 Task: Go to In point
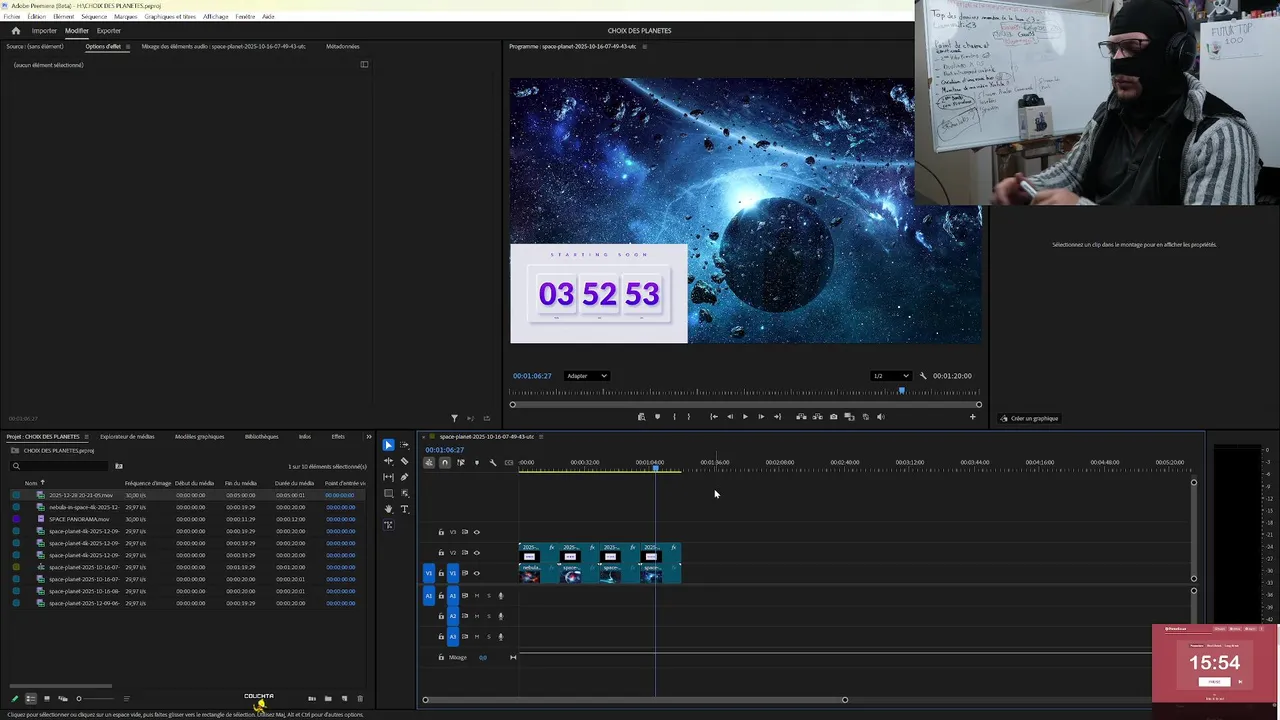(x=714, y=417)
